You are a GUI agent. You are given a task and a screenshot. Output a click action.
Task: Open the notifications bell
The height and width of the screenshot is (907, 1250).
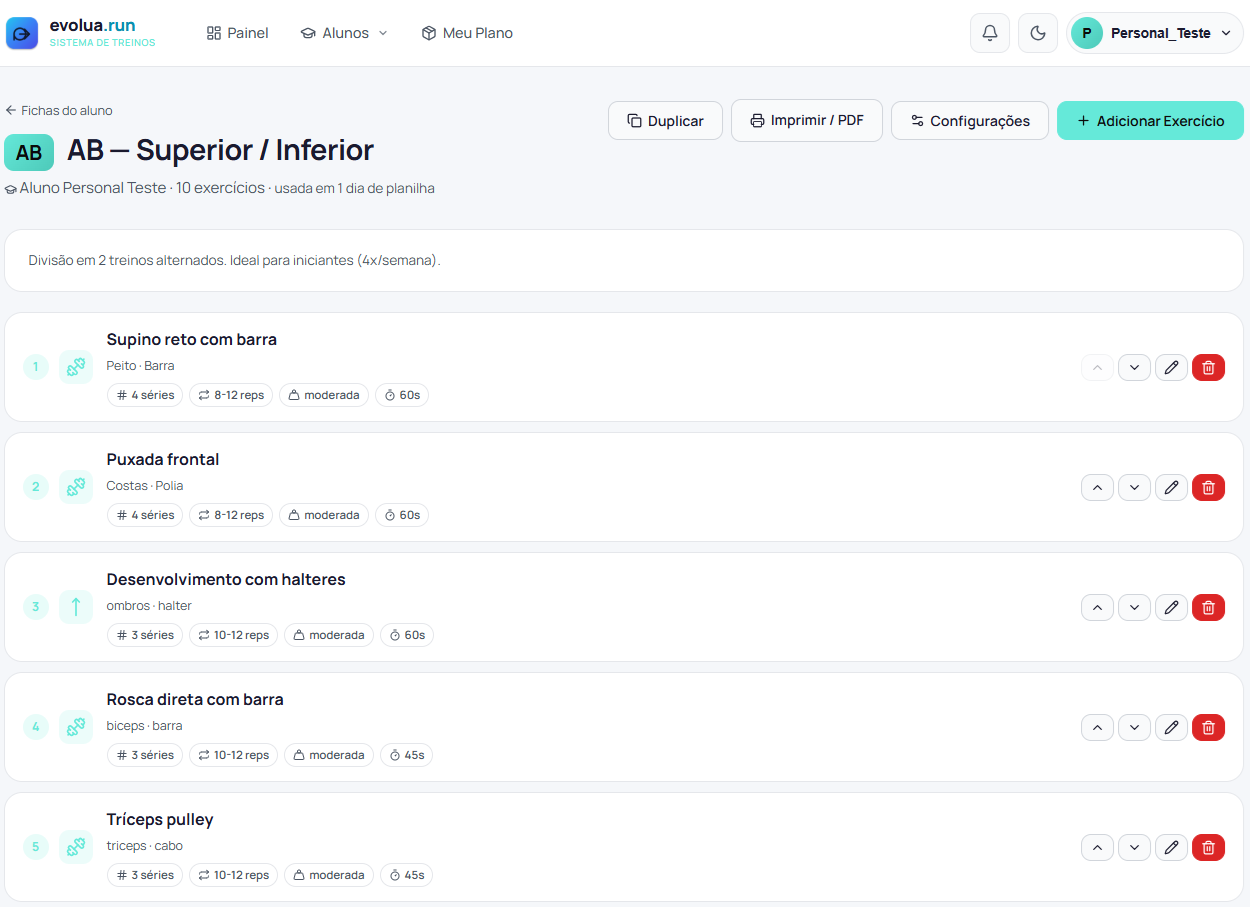[x=990, y=33]
